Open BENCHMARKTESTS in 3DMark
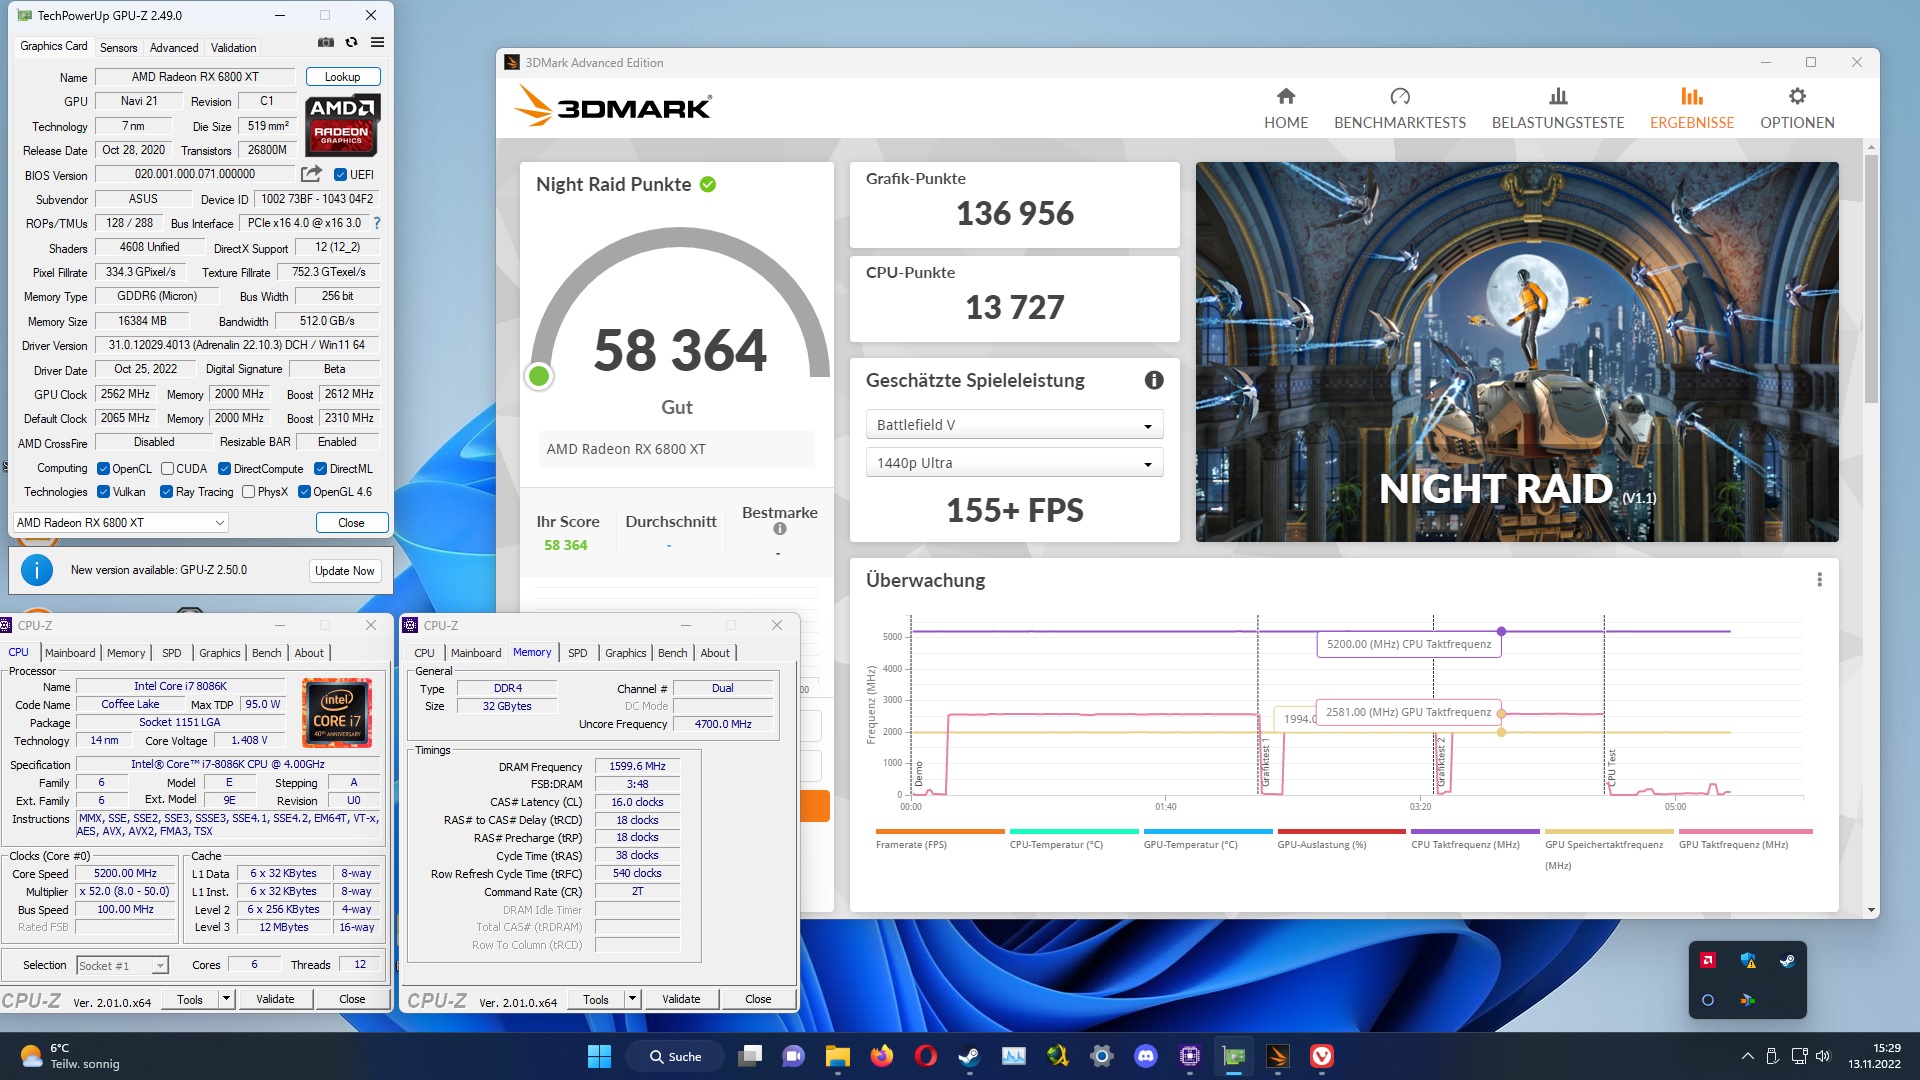1920x1080 pixels. coord(1400,109)
